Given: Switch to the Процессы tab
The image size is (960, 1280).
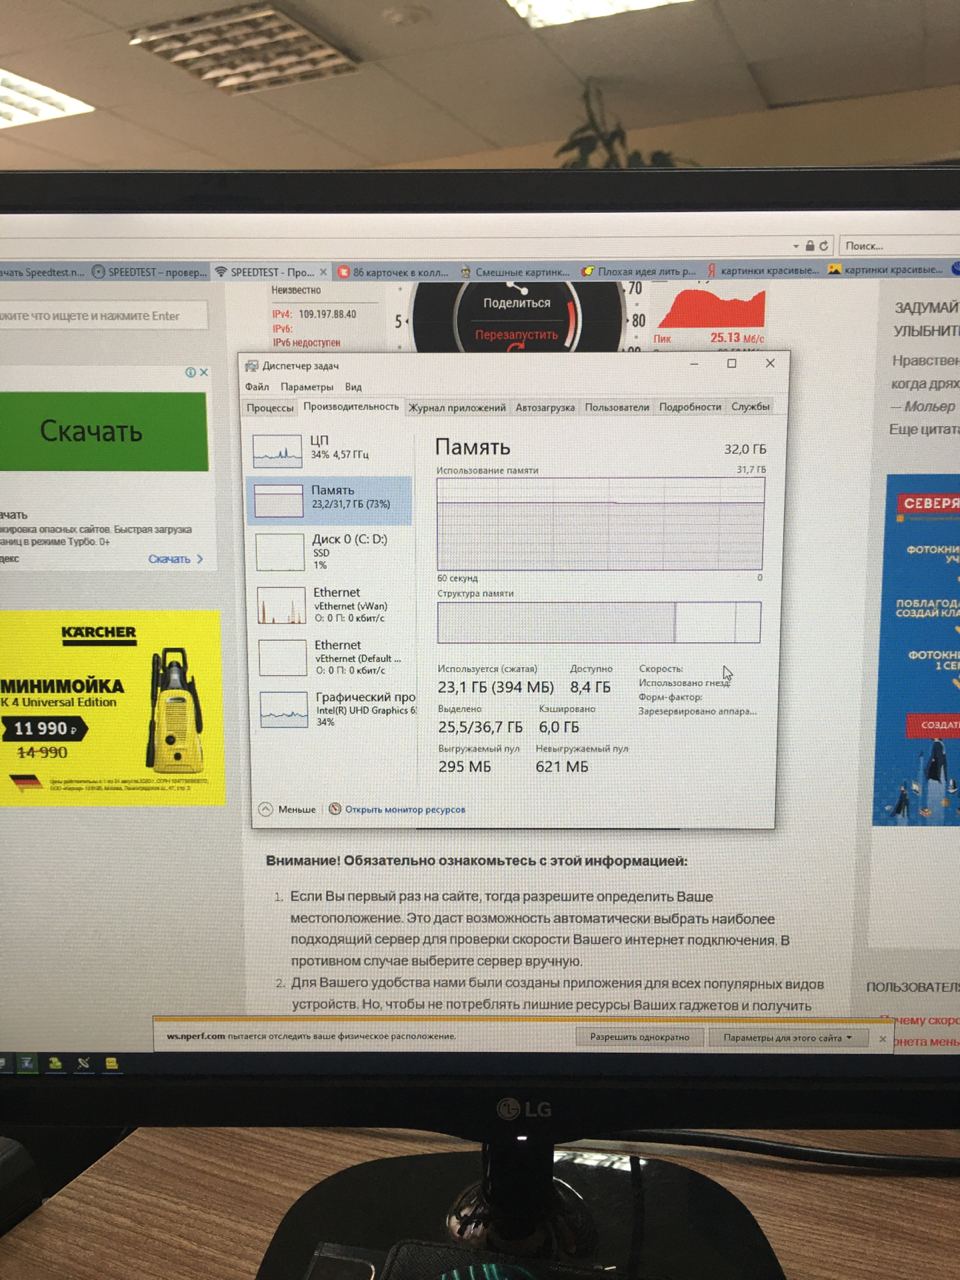Looking at the screenshot, I should tap(270, 408).
